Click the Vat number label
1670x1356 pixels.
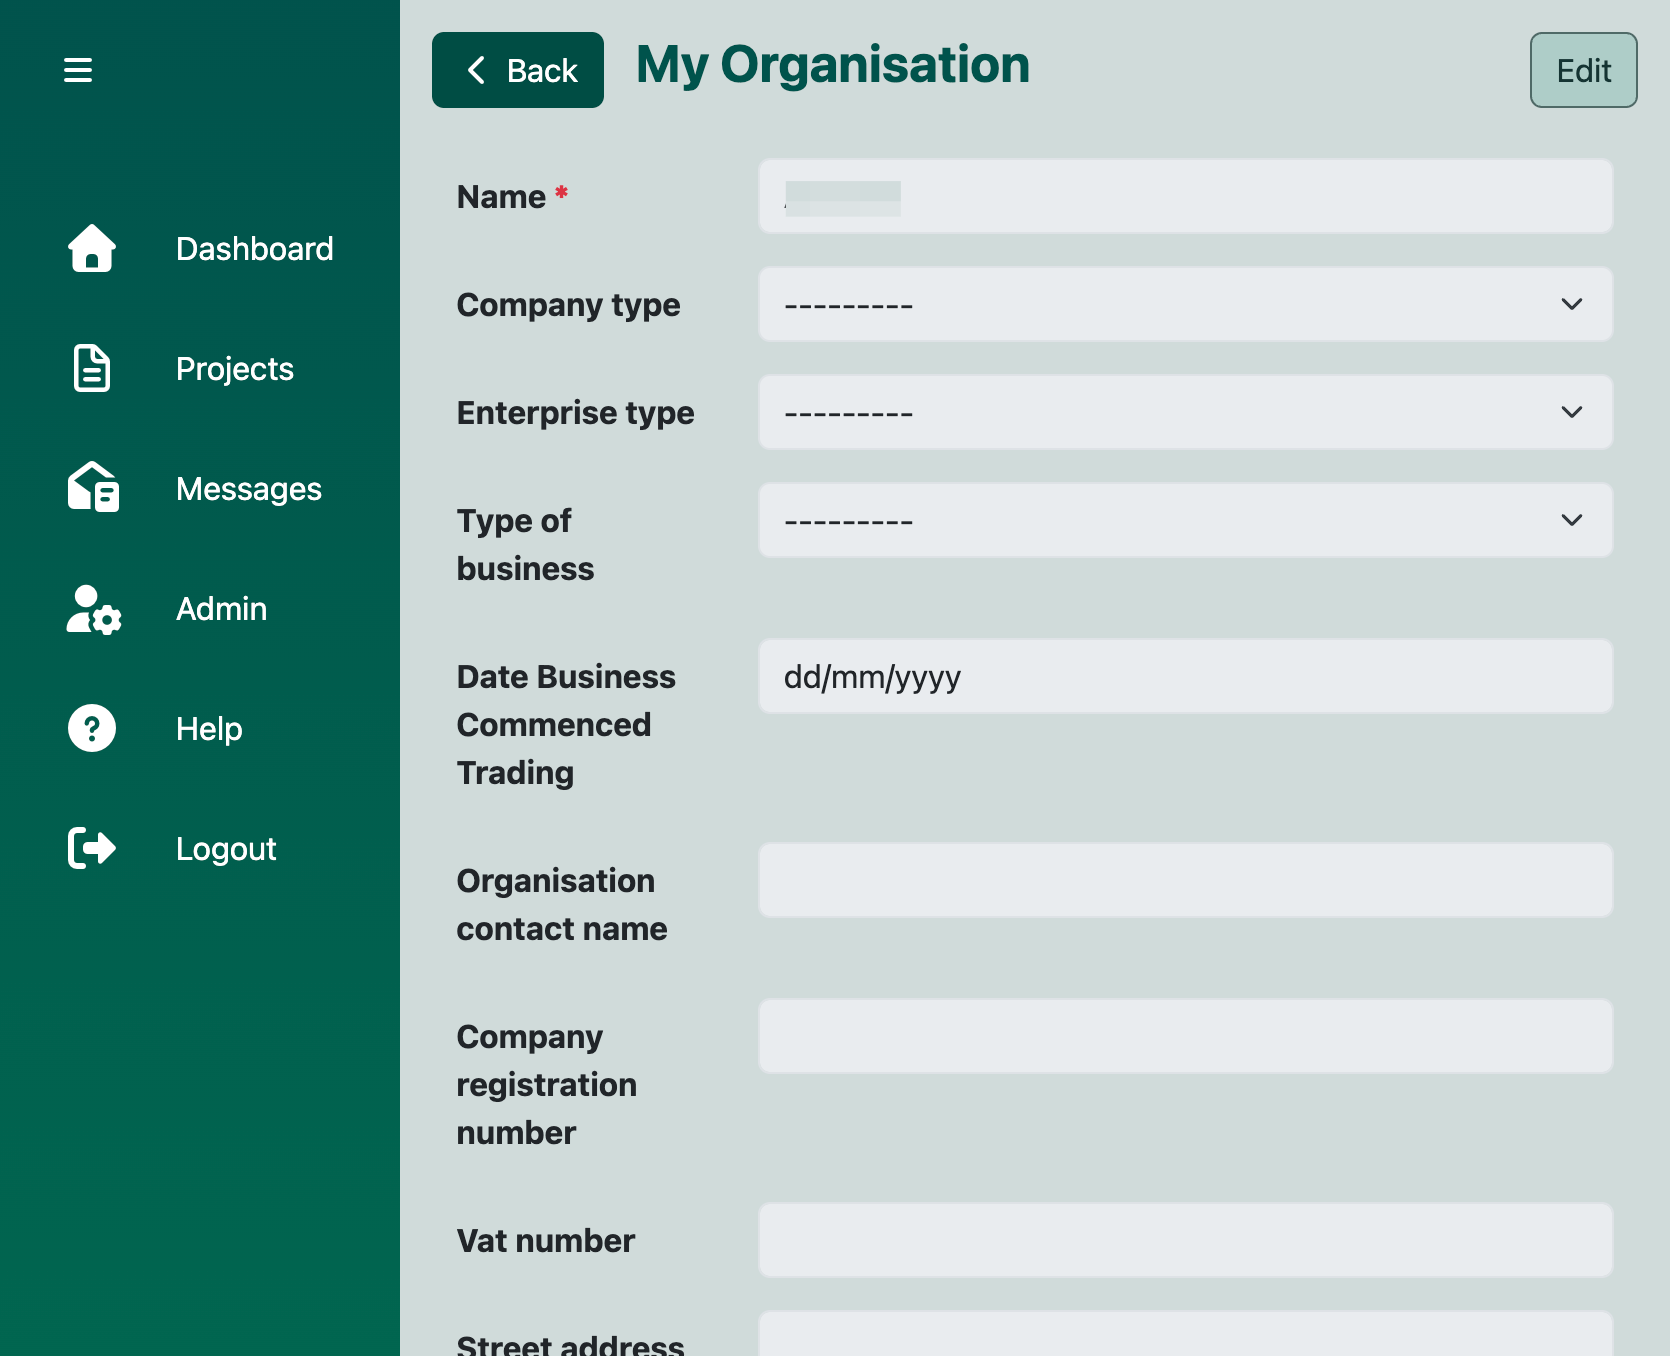coord(546,1241)
